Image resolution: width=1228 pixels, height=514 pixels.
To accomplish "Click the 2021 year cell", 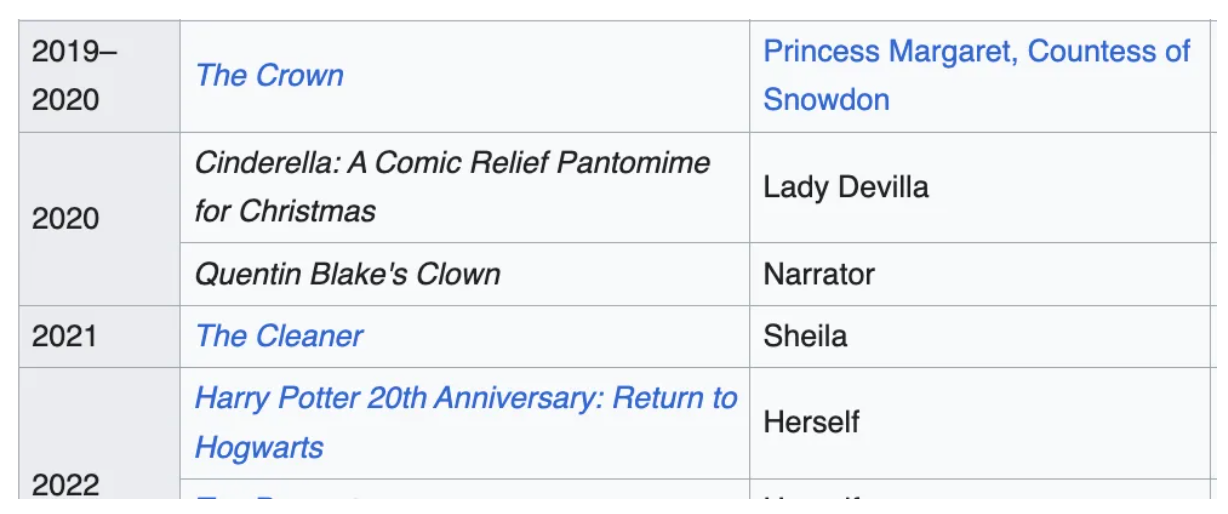I will pyautogui.click(x=66, y=336).
